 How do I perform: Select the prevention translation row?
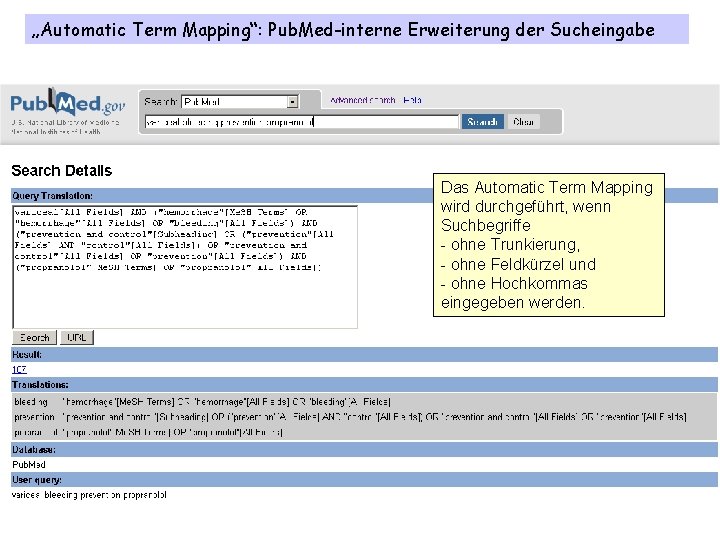coord(350,417)
